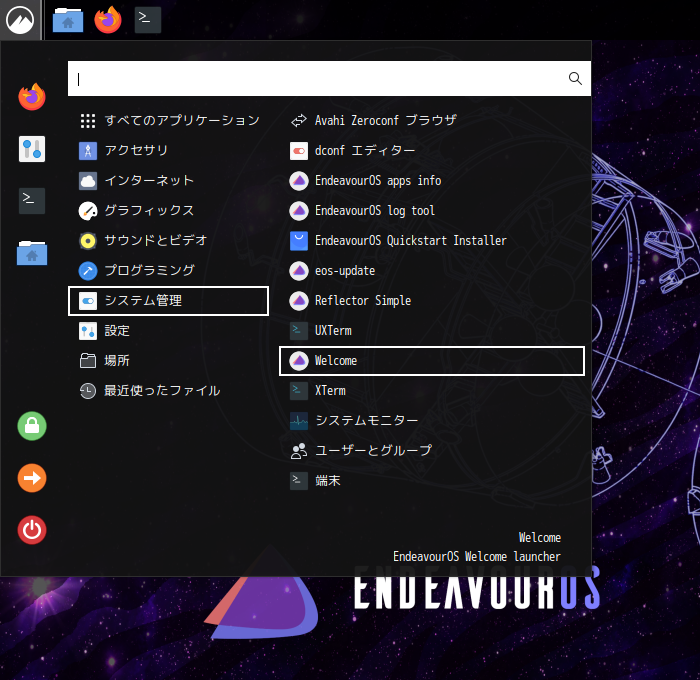The height and width of the screenshot is (680, 700).
Task: Select プログラミング category
Action: pyautogui.click(x=168, y=271)
